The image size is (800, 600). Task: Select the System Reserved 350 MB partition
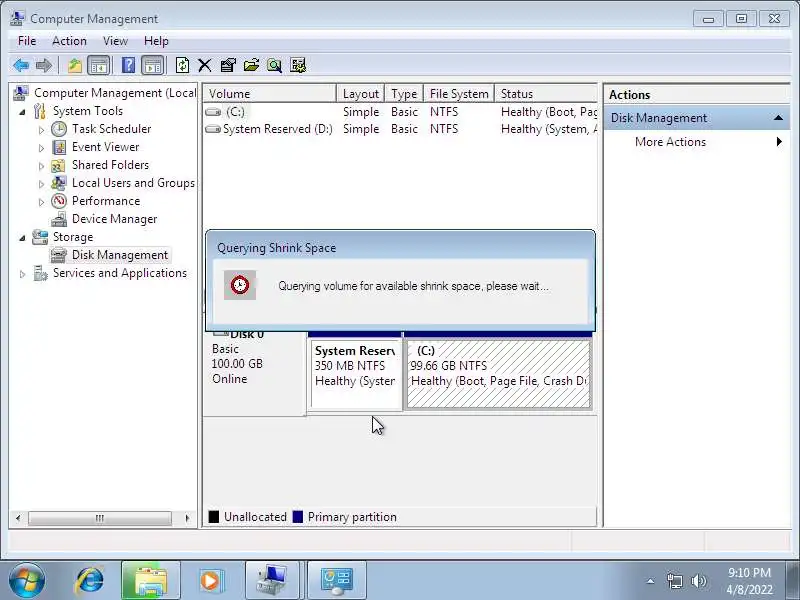coord(355,374)
